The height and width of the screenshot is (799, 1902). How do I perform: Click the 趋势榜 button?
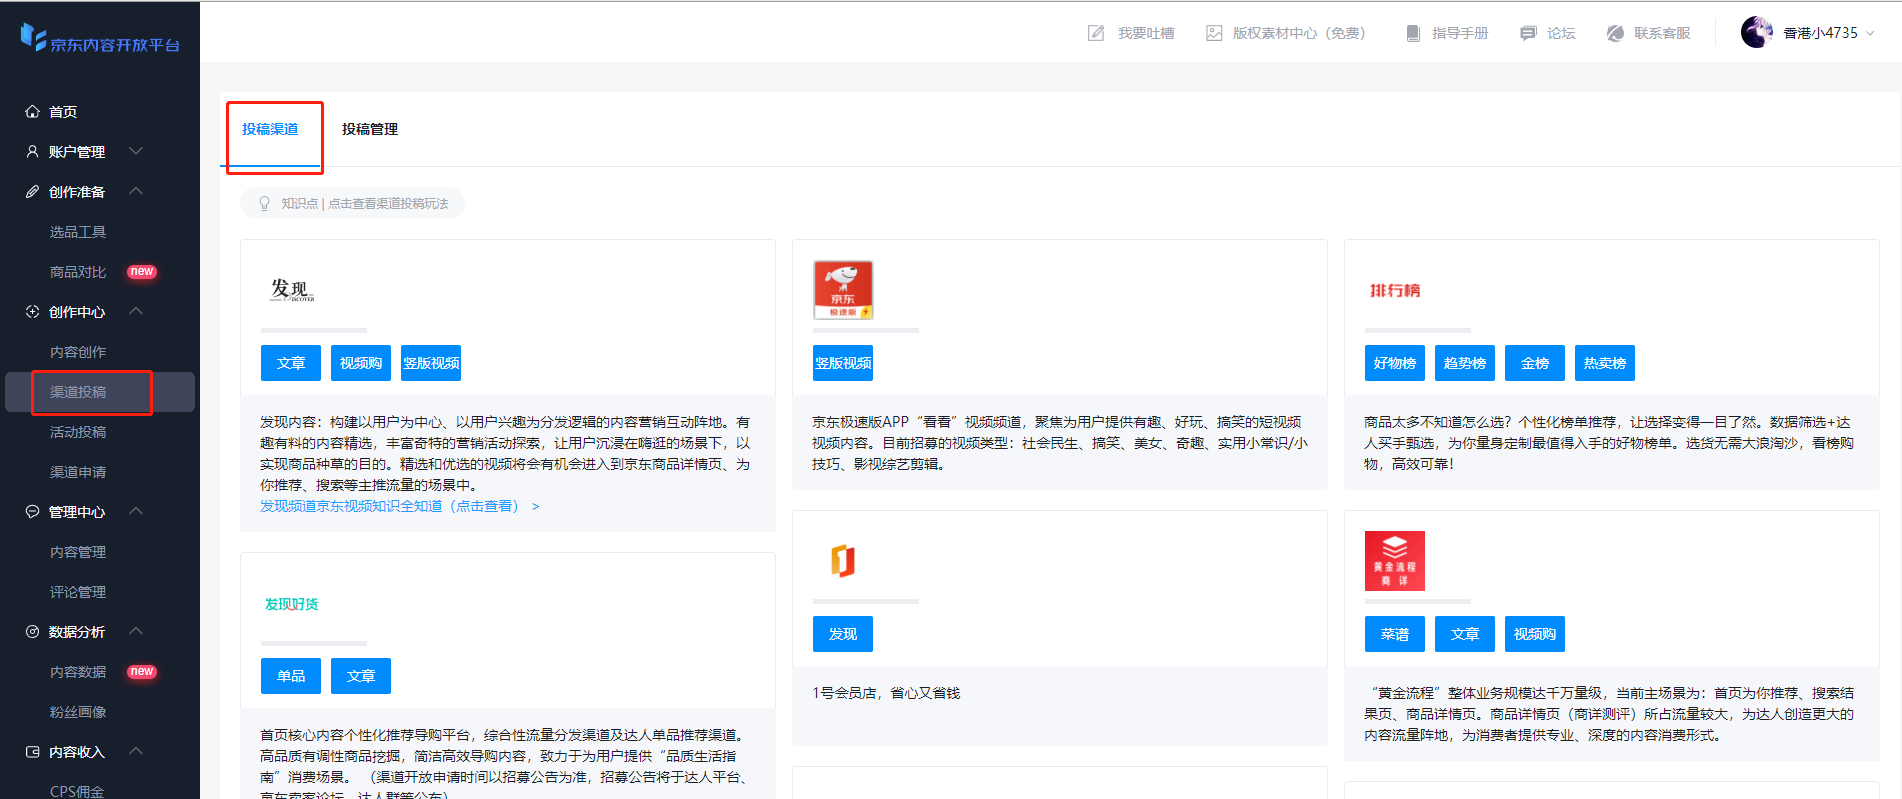click(1465, 363)
